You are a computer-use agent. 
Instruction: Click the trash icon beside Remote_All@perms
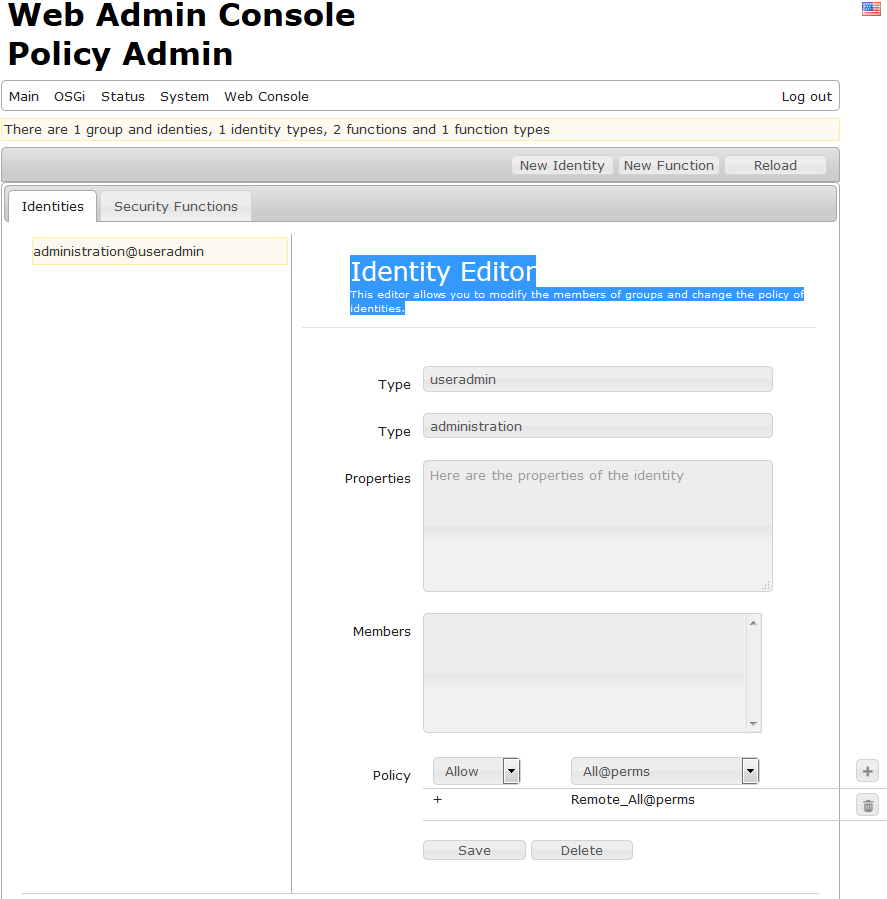[x=867, y=805]
